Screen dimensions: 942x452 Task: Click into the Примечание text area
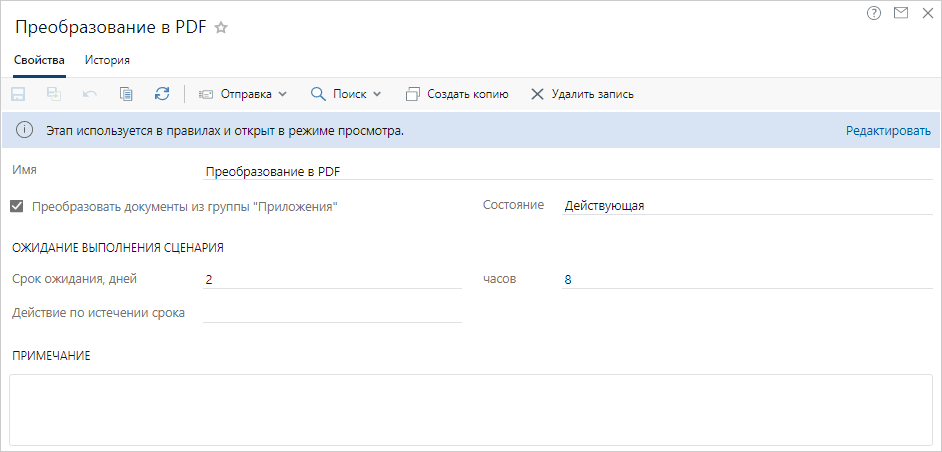[470, 409]
